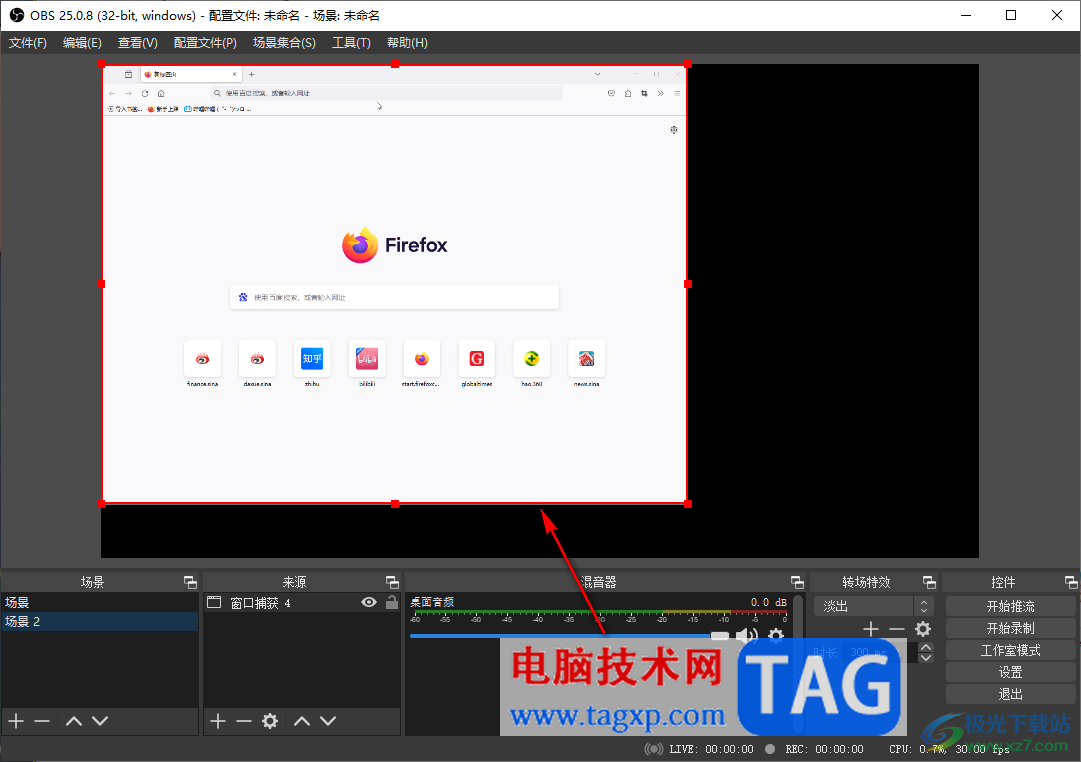Viewport: 1081px width, 762px height.
Task: Click the LIVE streaming status icon
Action: coord(654,749)
